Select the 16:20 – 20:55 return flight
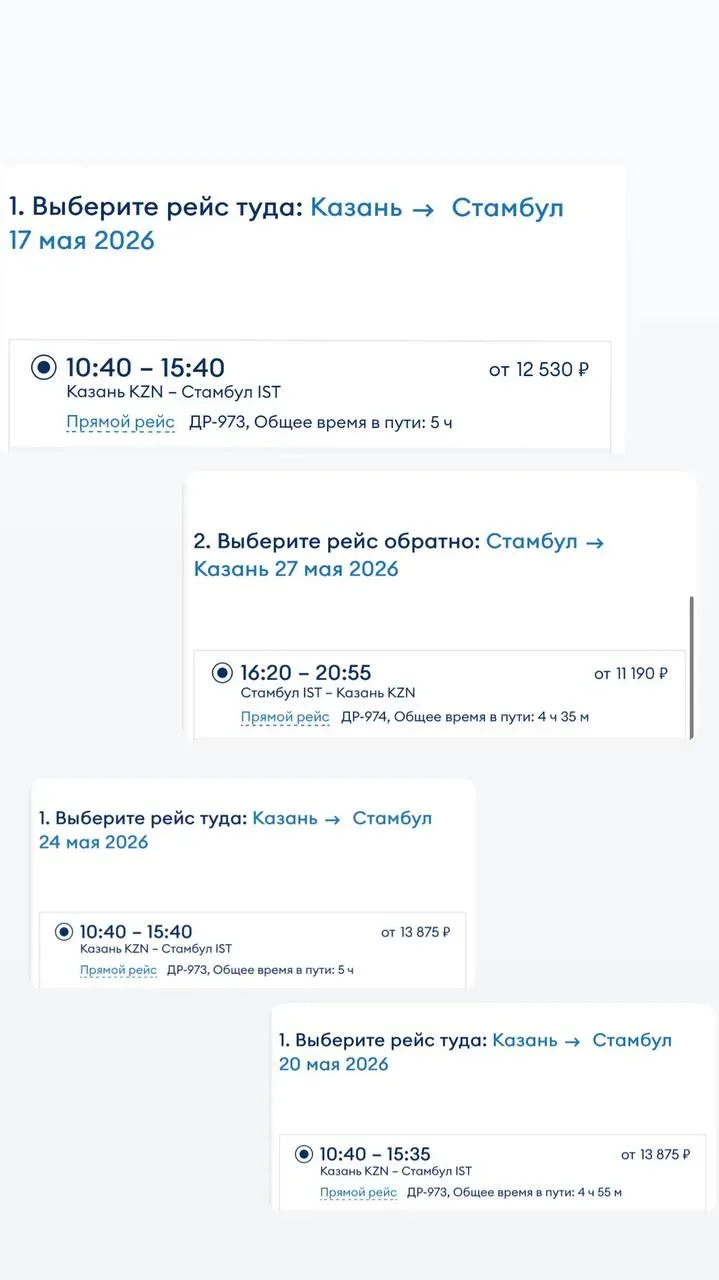The image size is (719, 1280). pos(222,673)
